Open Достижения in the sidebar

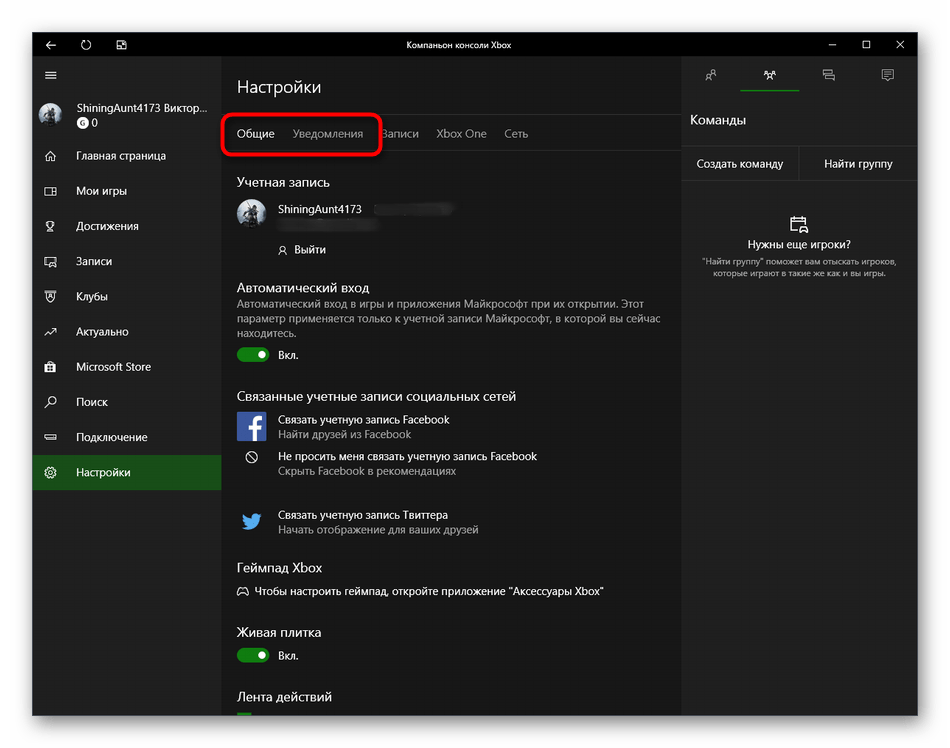[127, 227]
